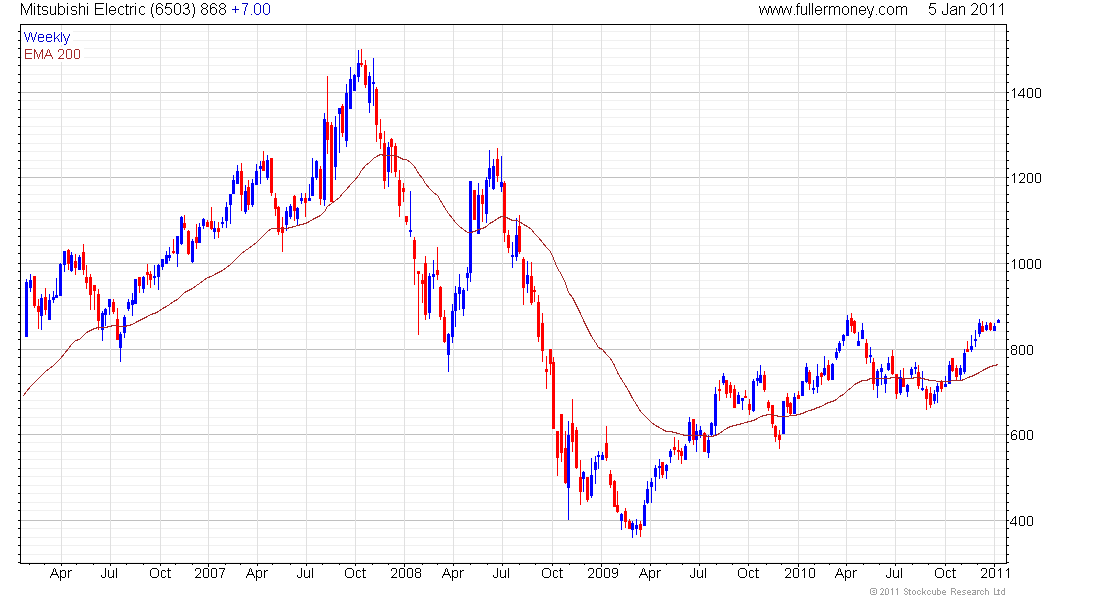The image size is (1100, 600).
Task: Click the 1400 price axis label
Action: [x=1026, y=93]
